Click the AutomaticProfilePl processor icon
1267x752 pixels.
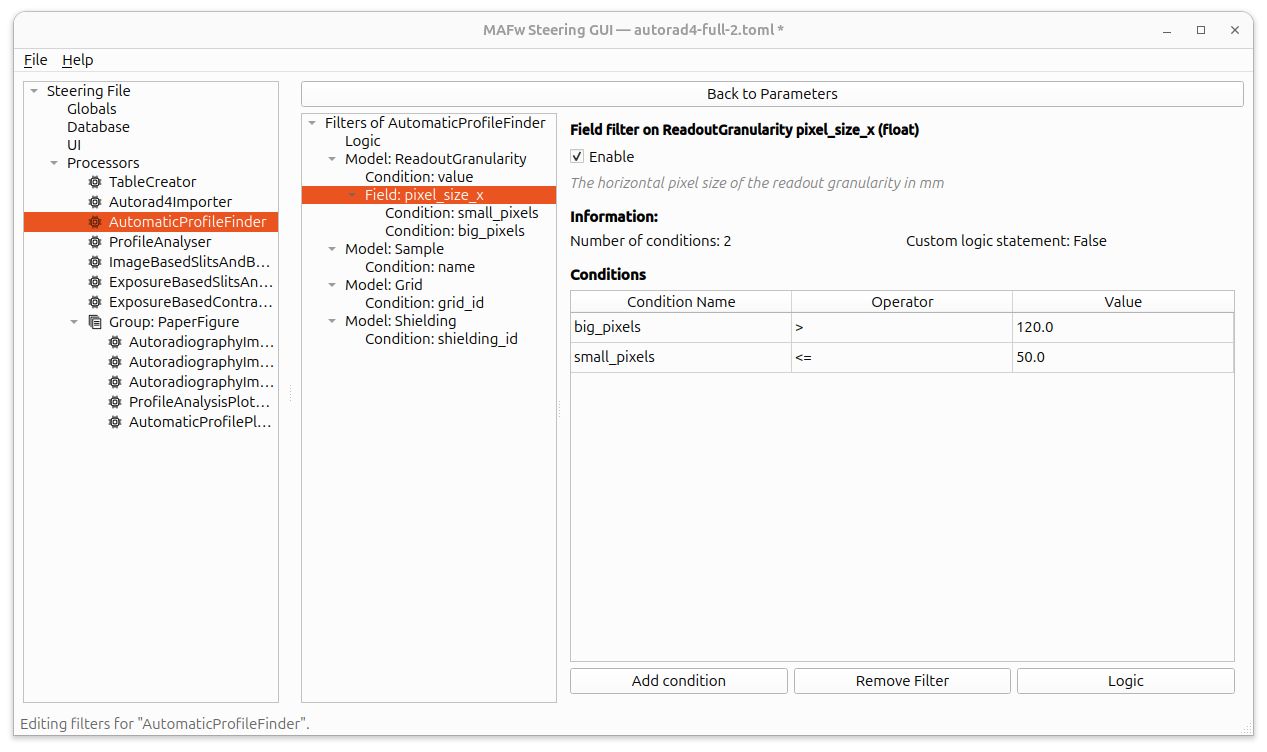[x=113, y=421]
